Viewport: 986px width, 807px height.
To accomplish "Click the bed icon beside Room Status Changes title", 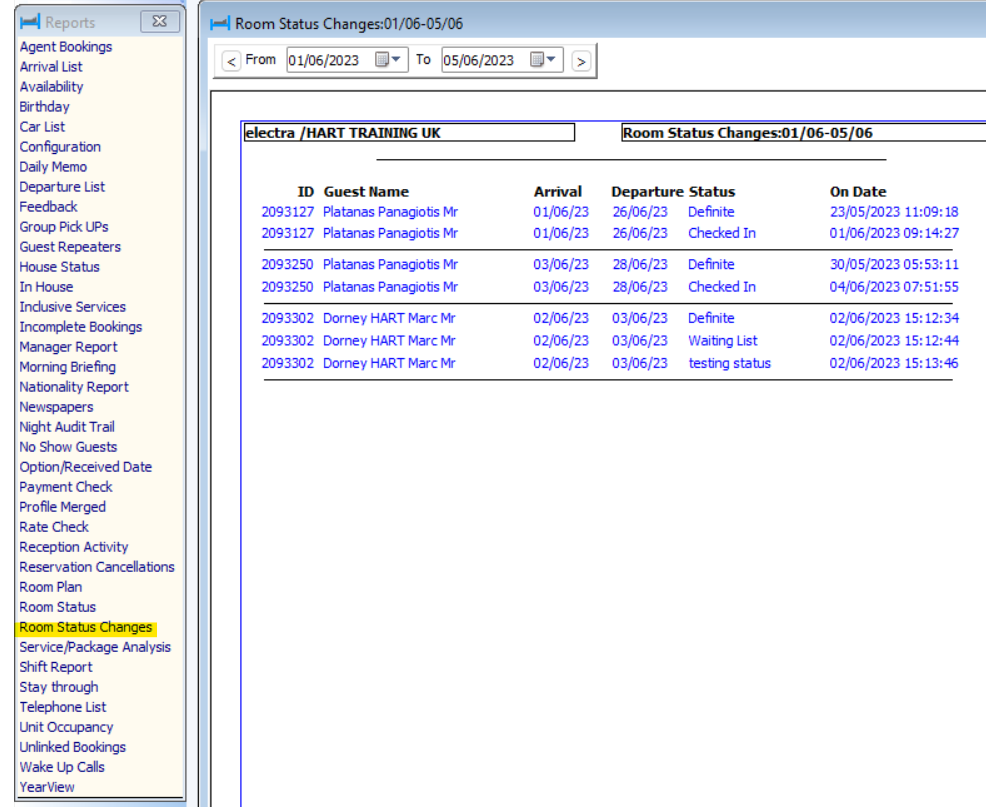I will pyautogui.click(x=219, y=24).
